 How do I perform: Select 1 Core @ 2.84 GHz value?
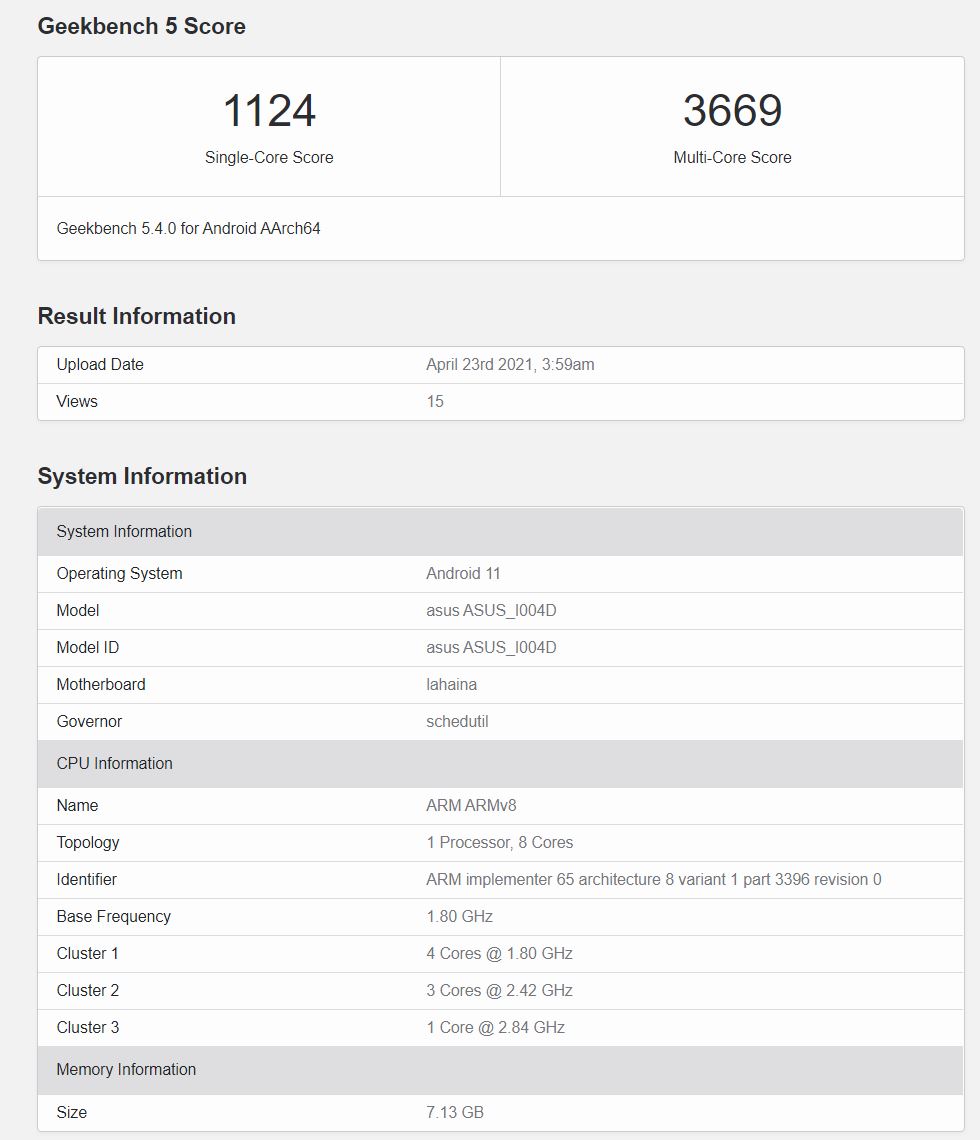click(x=496, y=1028)
